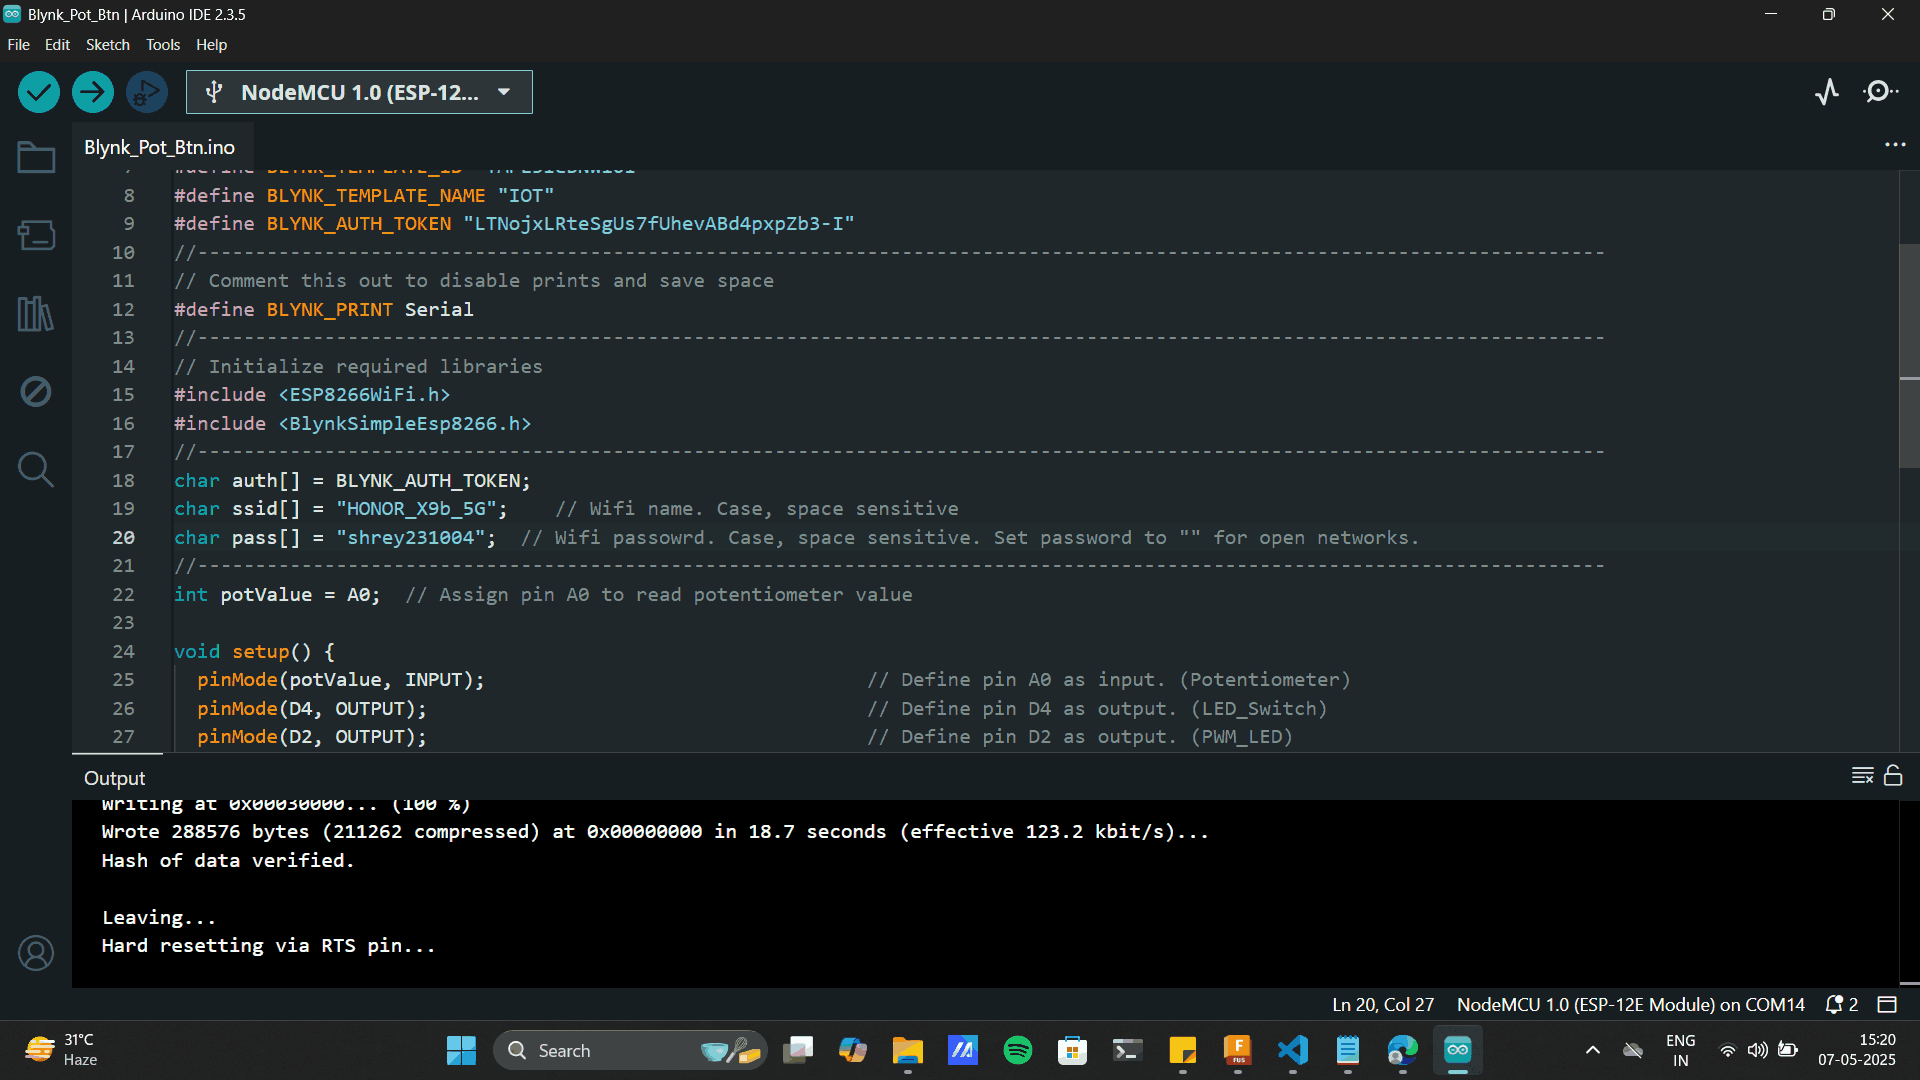Open the Serial Monitor
Screen dimensions: 1920x1080
pyautogui.click(x=1881, y=92)
